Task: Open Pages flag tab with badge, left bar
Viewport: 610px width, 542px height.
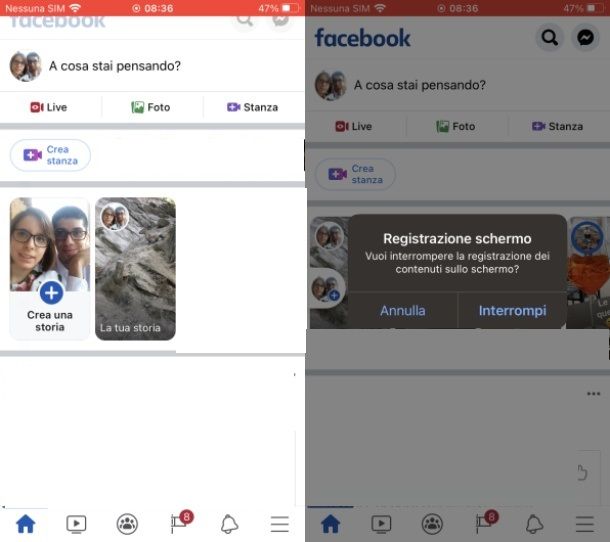Action: tap(181, 522)
